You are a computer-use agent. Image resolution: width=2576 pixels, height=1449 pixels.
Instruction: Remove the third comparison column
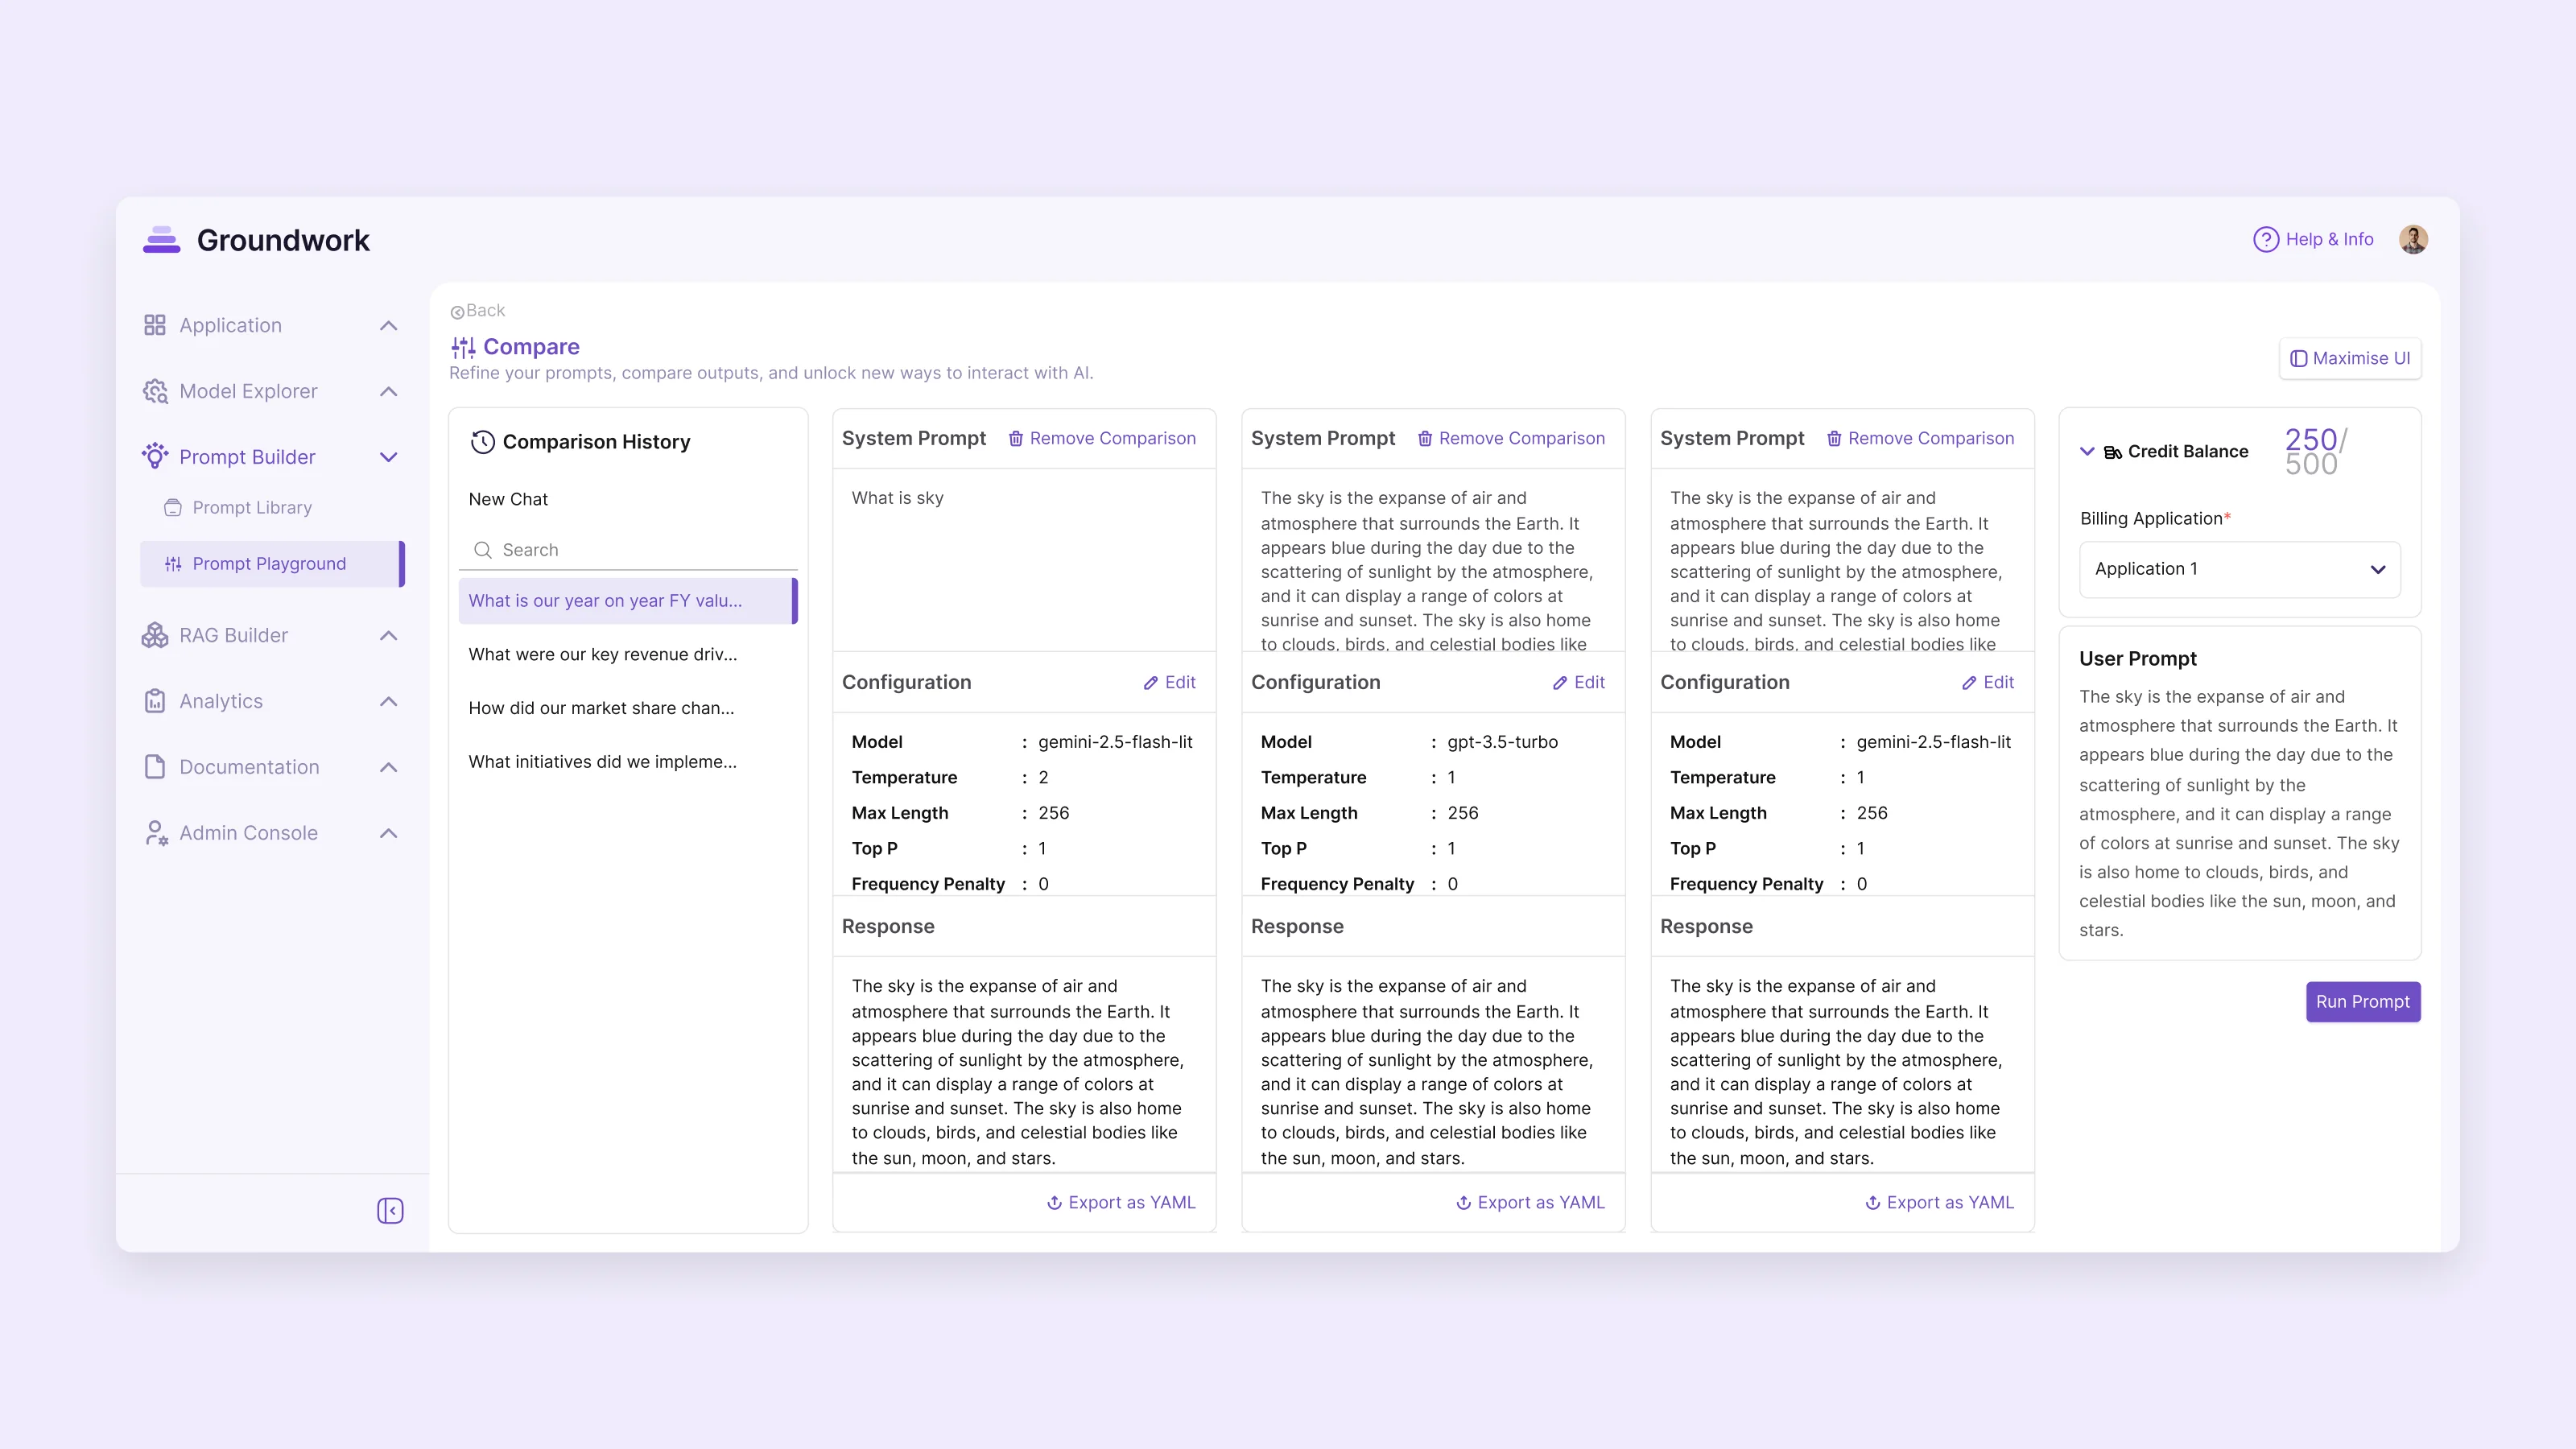[x=1920, y=438]
